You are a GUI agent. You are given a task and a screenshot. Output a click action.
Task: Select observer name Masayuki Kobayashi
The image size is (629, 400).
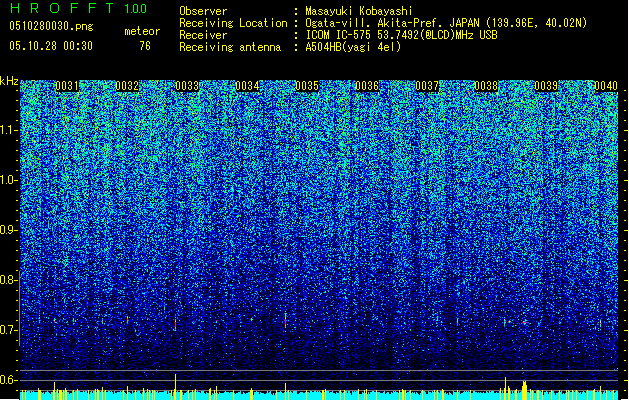pyautogui.click(x=359, y=11)
